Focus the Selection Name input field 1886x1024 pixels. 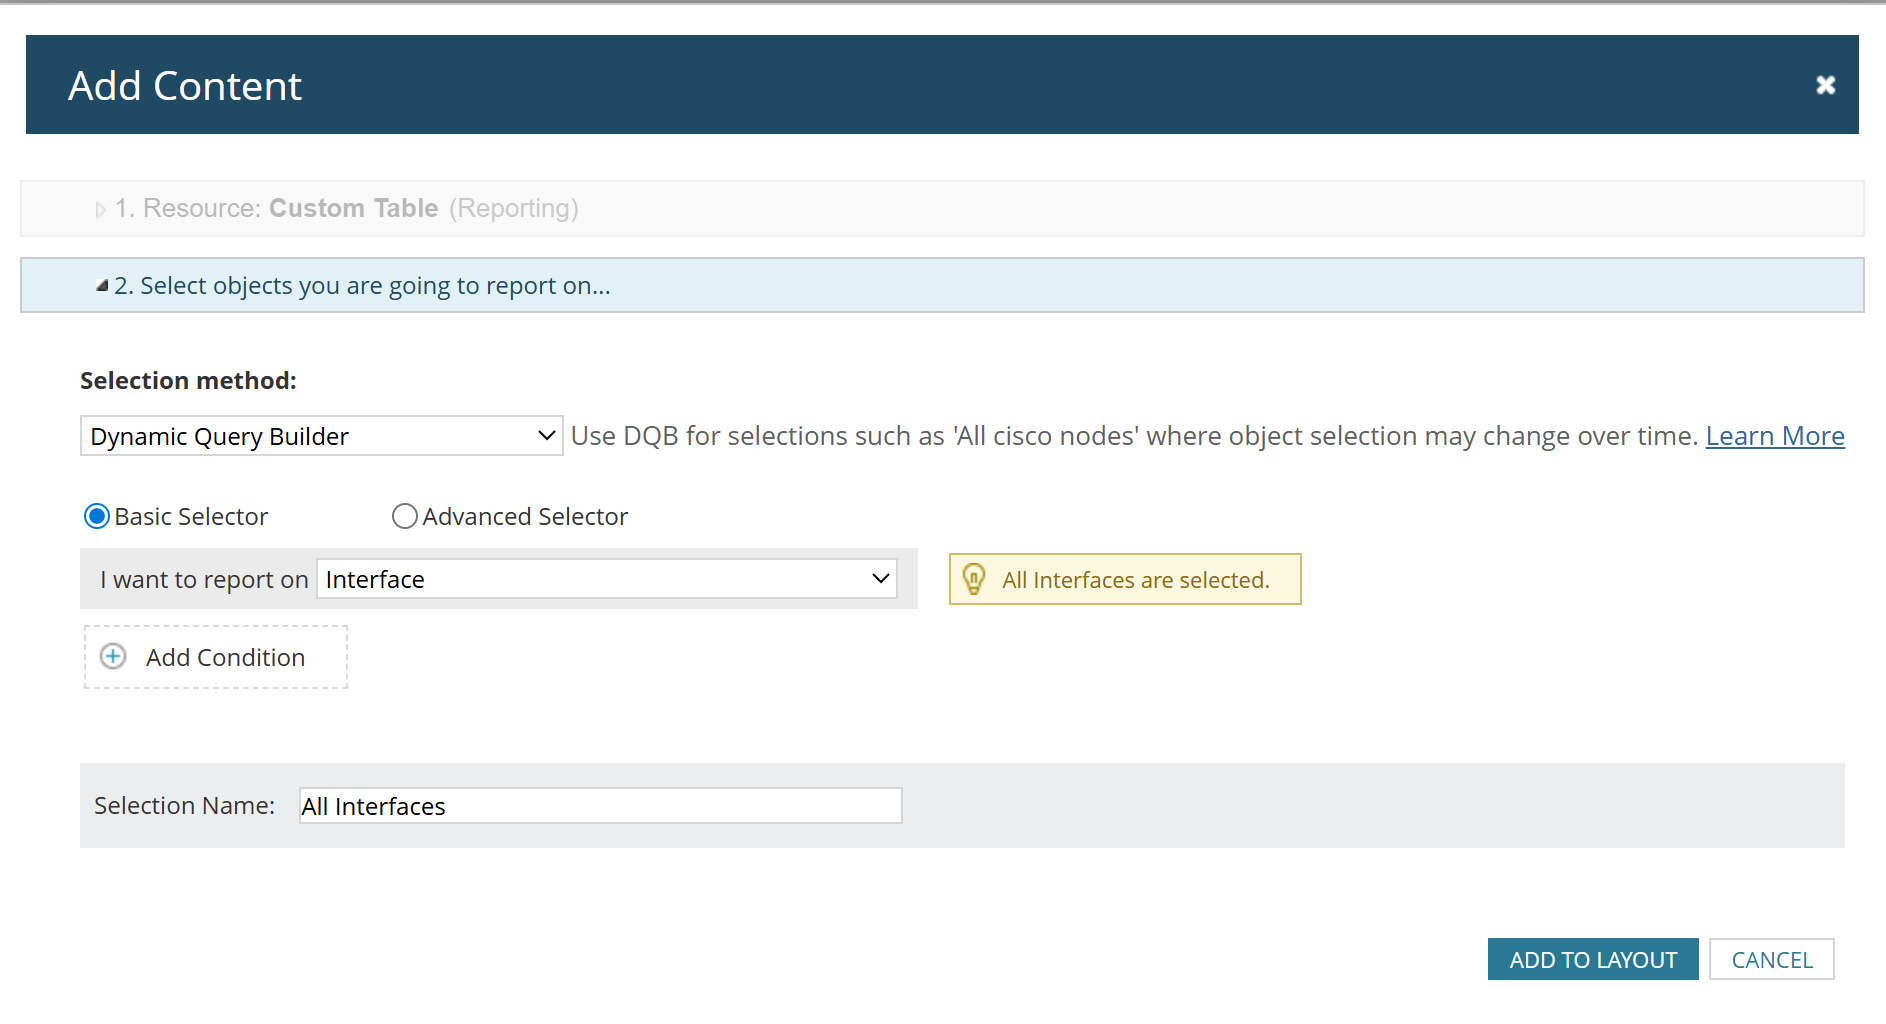coord(600,806)
